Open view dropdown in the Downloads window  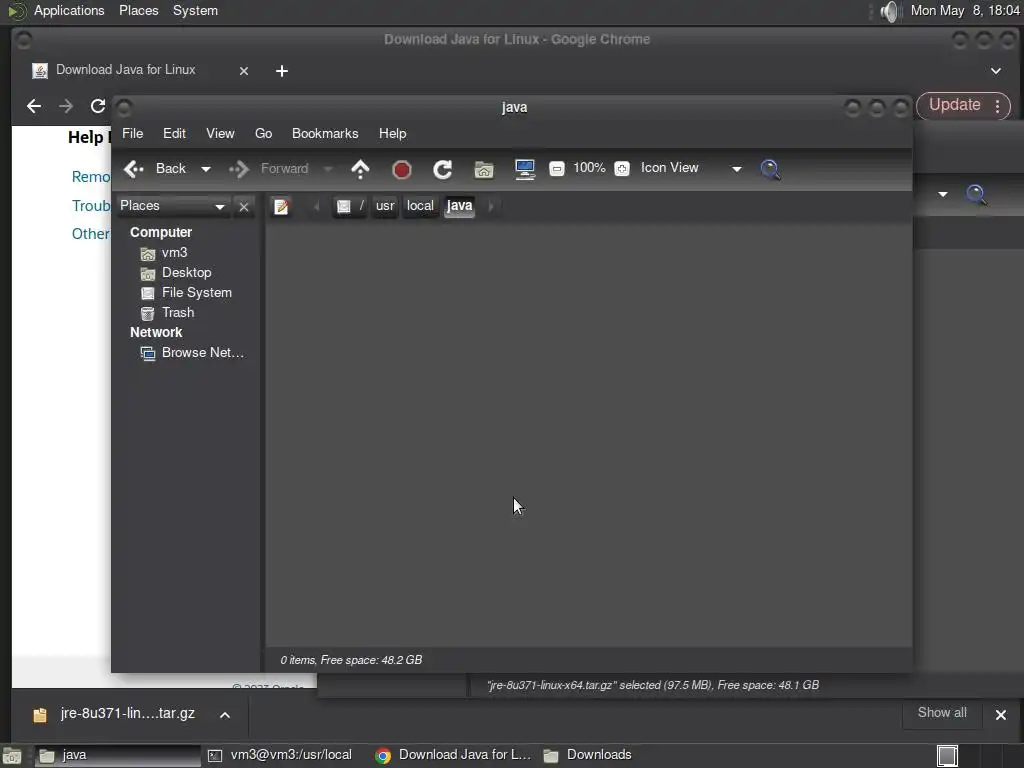point(942,194)
